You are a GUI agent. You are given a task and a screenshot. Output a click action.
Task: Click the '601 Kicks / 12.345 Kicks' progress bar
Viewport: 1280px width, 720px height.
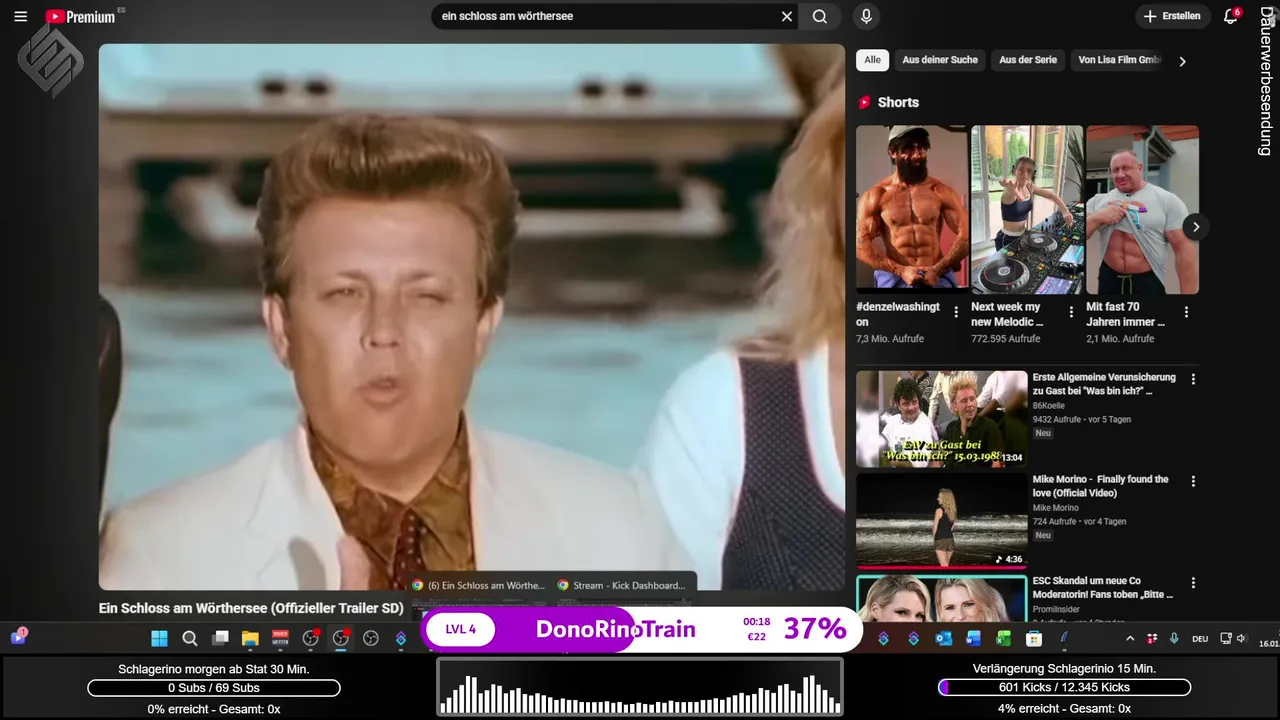click(1064, 688)
